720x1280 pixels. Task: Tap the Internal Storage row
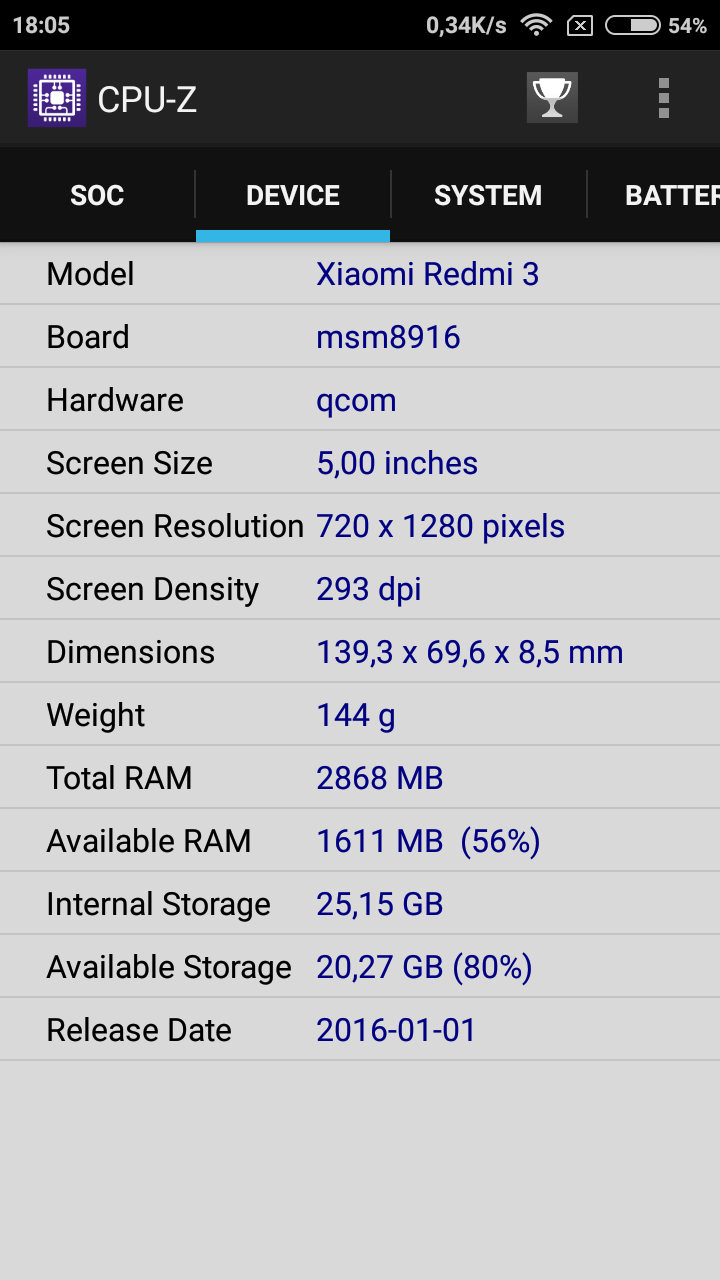pos(360,904)
